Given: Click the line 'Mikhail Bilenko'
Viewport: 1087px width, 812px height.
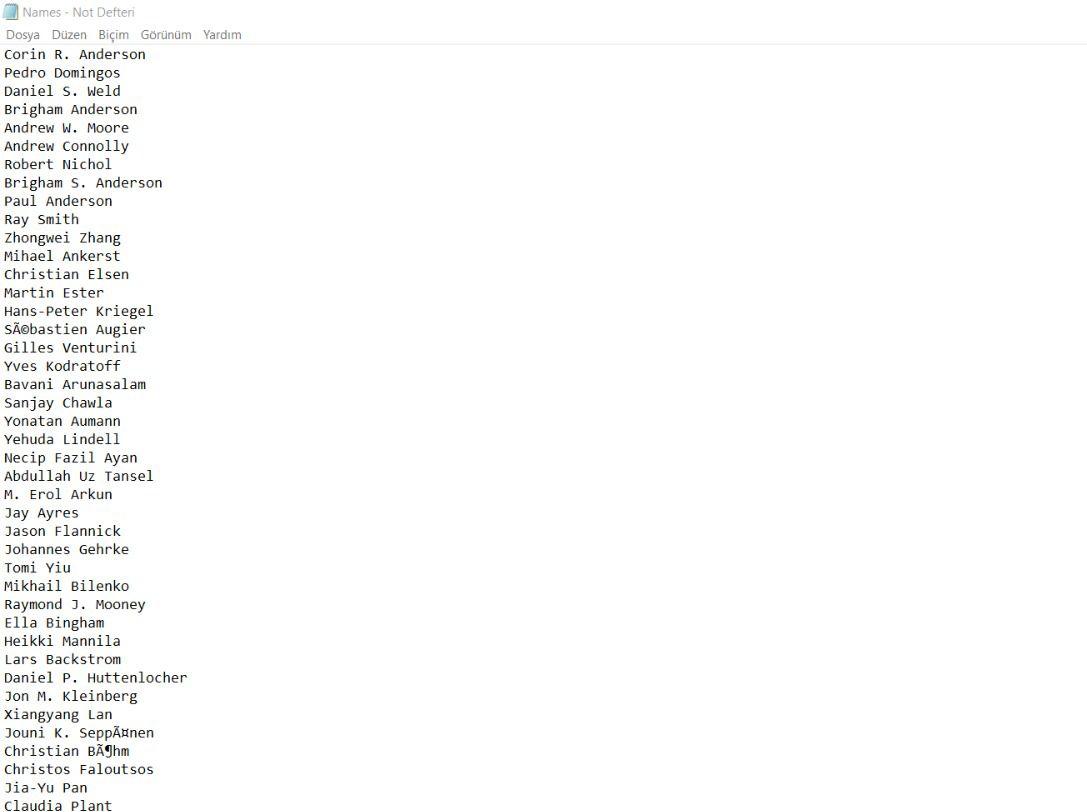Looking at the screenshot, I should pos(67,586).
